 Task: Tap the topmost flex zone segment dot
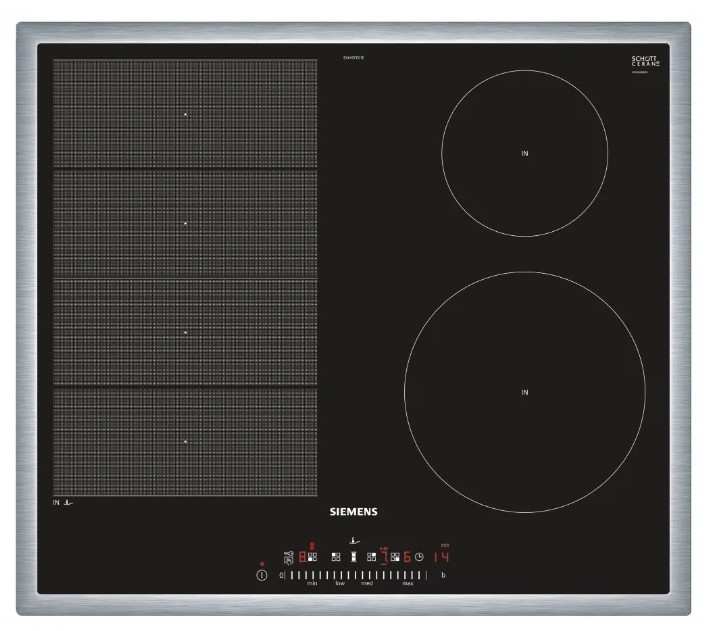click(185, 115)
